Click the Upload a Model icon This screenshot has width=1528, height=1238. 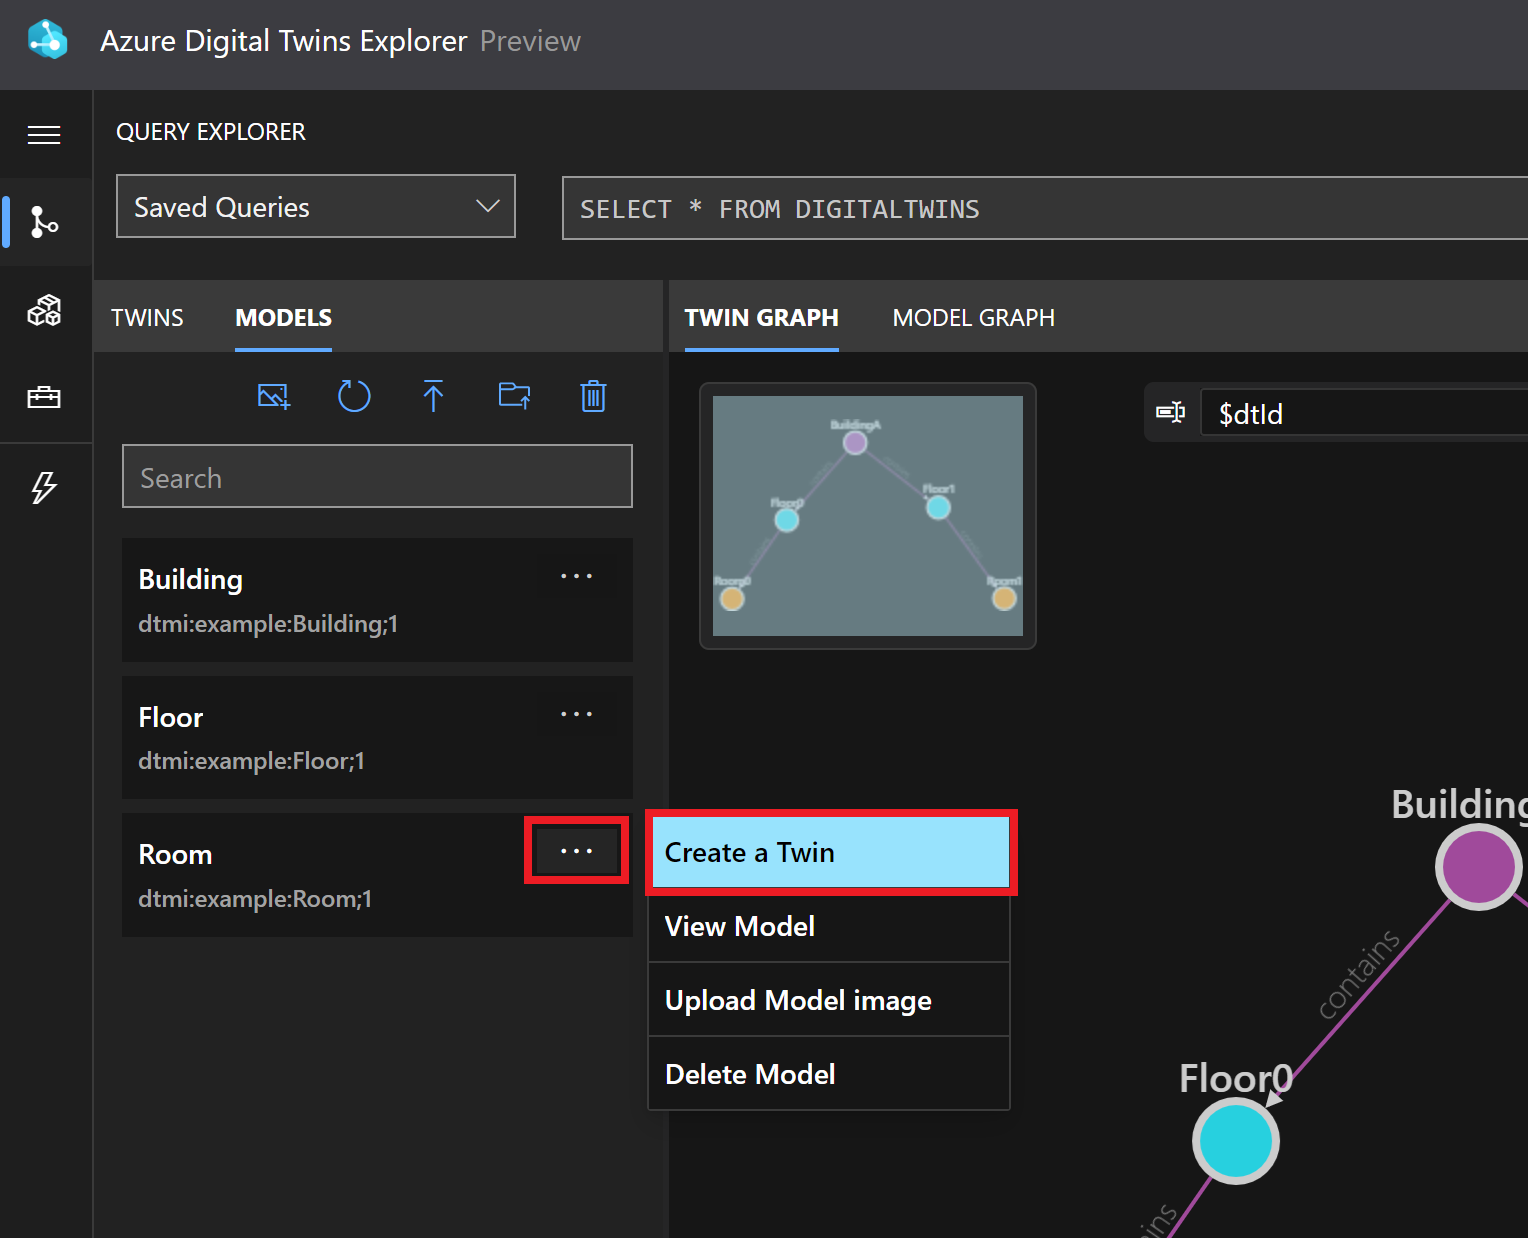tap(433, 396)
